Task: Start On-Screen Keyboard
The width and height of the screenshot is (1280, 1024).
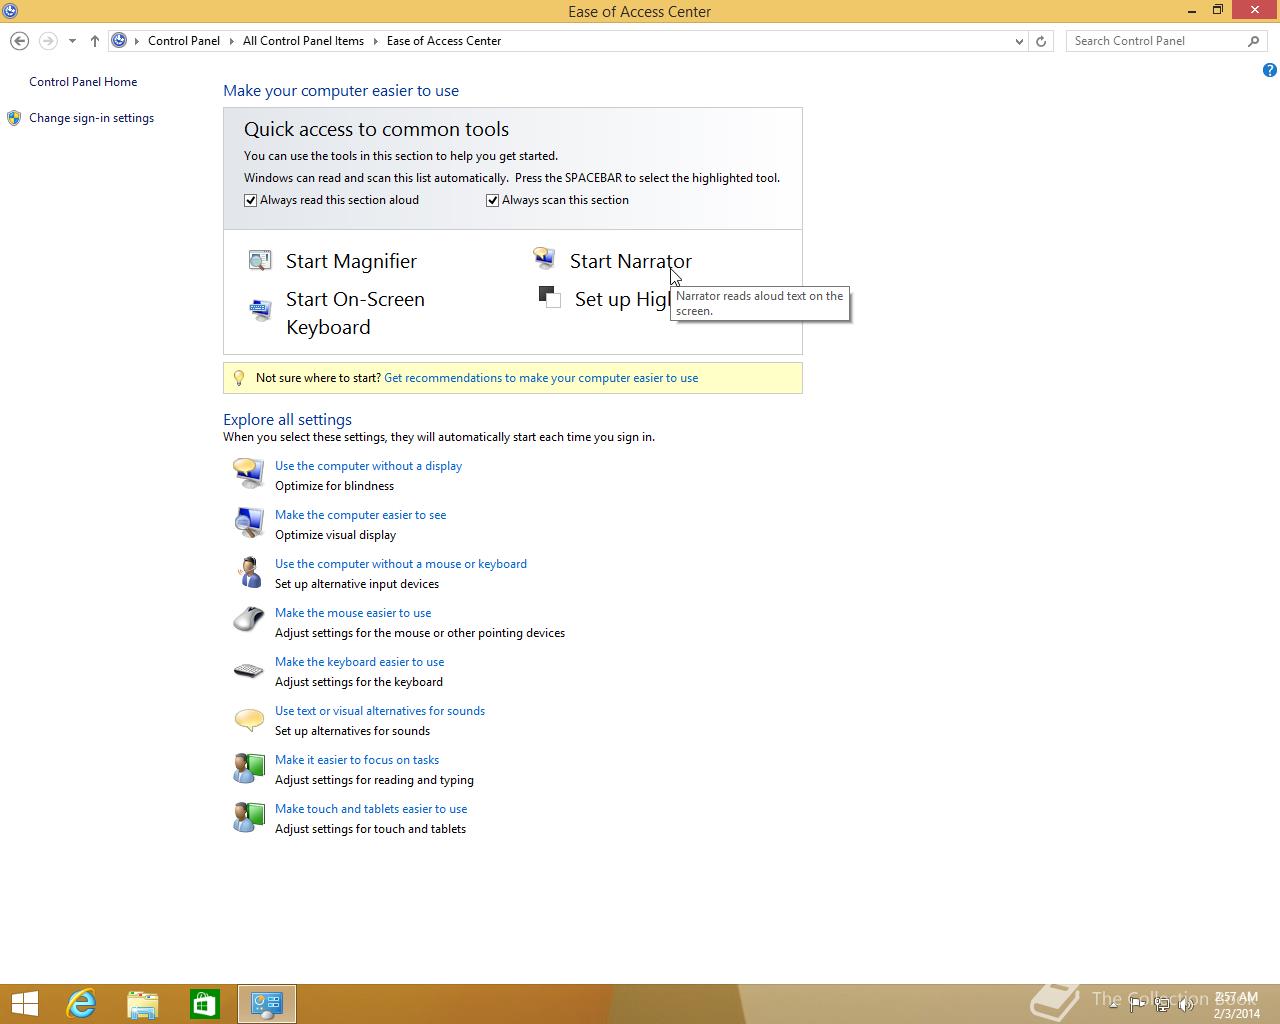Action: 355,313
